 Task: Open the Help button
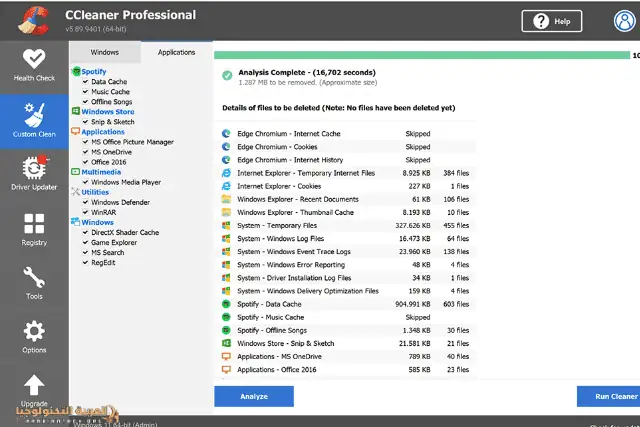552,21
